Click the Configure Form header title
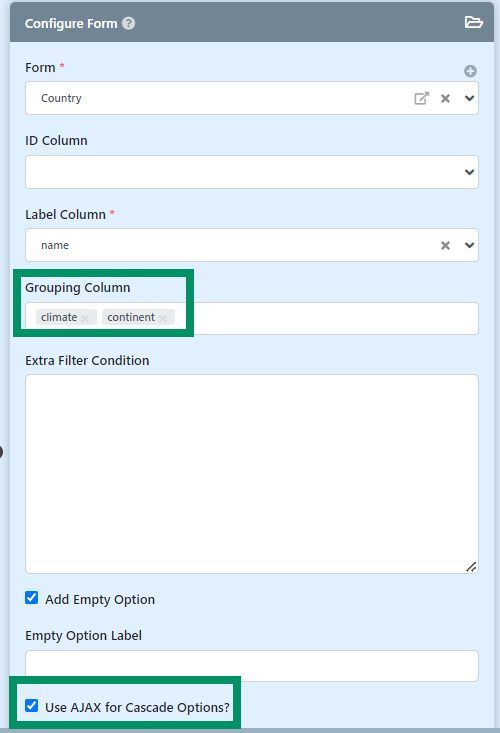 [71, 23]
